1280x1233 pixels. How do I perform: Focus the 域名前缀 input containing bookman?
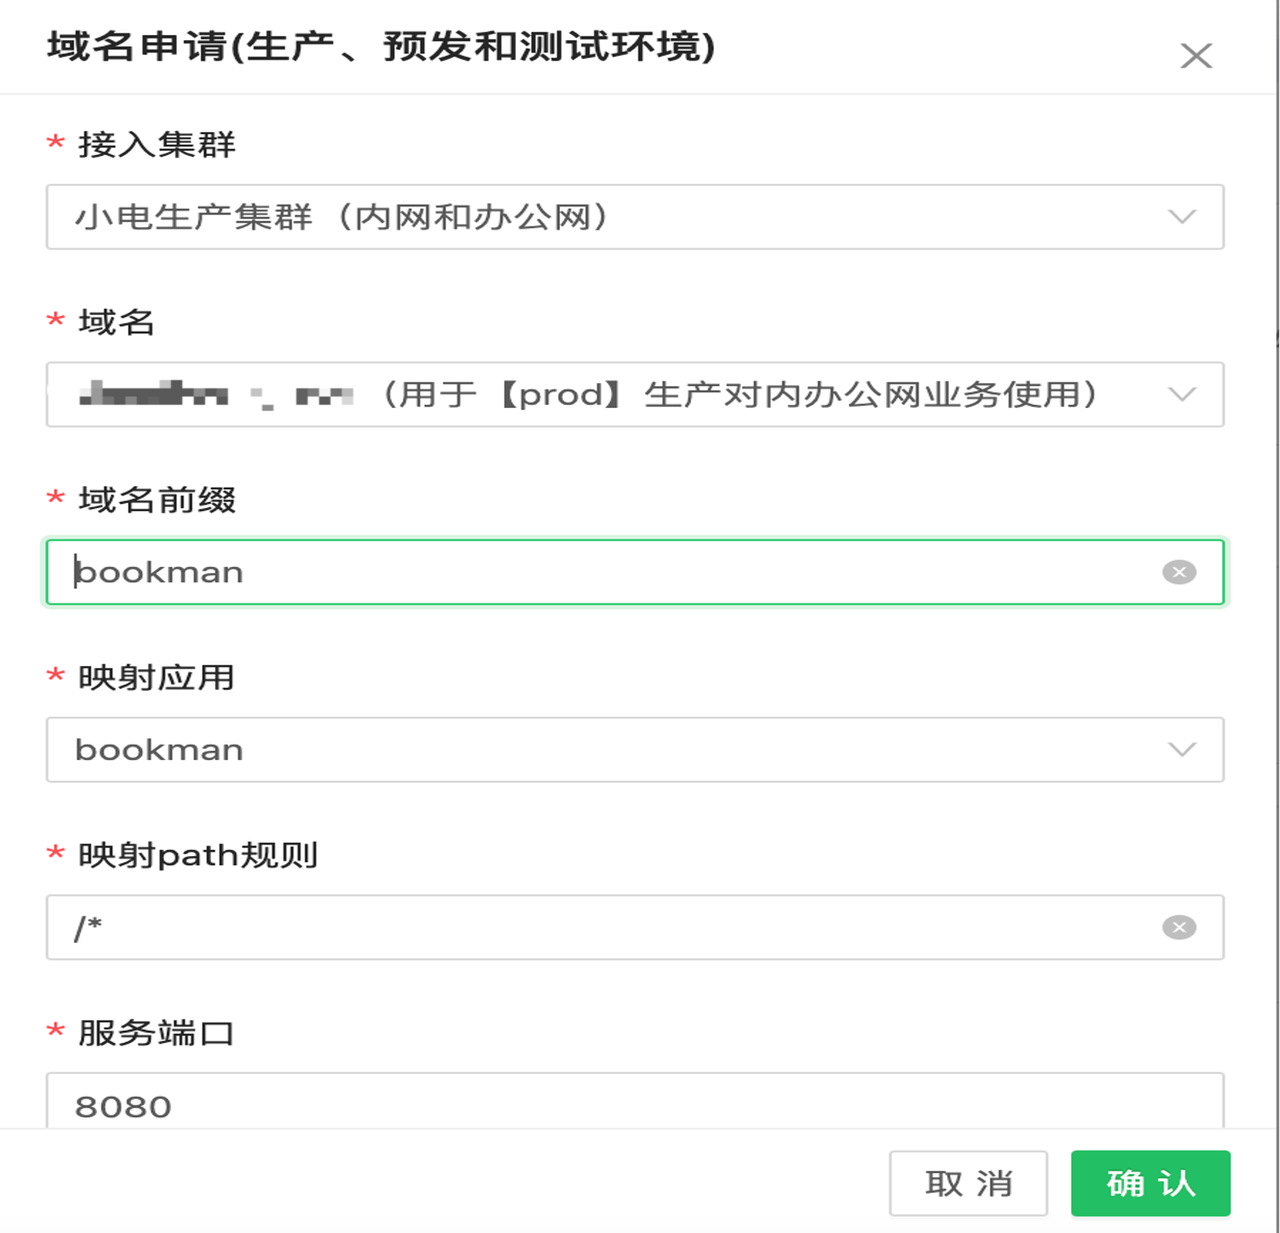pyautogui.click(x=600, y=572)
